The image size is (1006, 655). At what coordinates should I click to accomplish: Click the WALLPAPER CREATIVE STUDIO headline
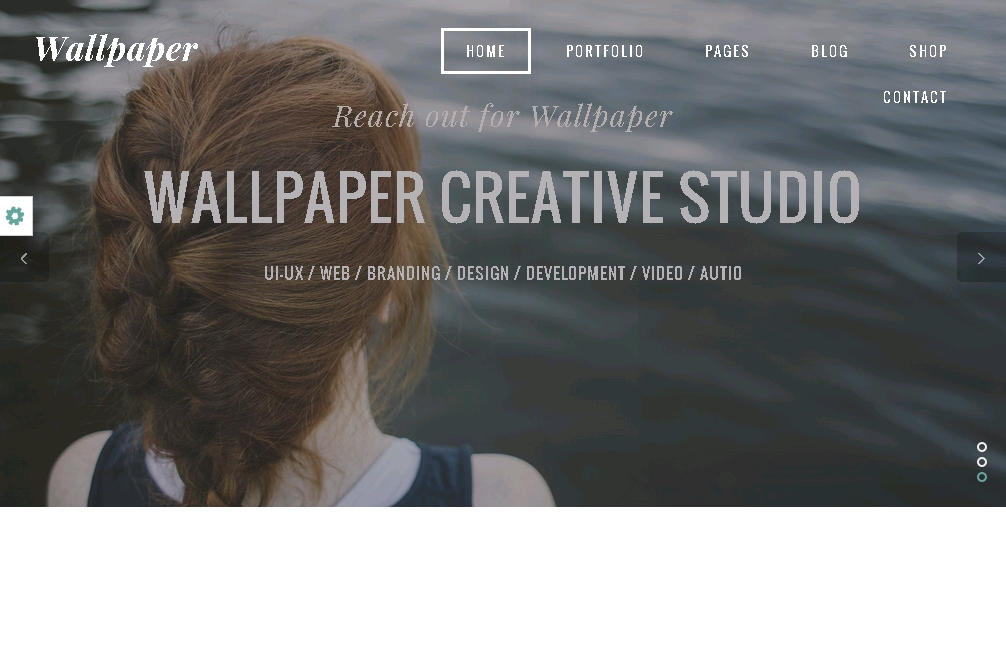pos(502,197)
